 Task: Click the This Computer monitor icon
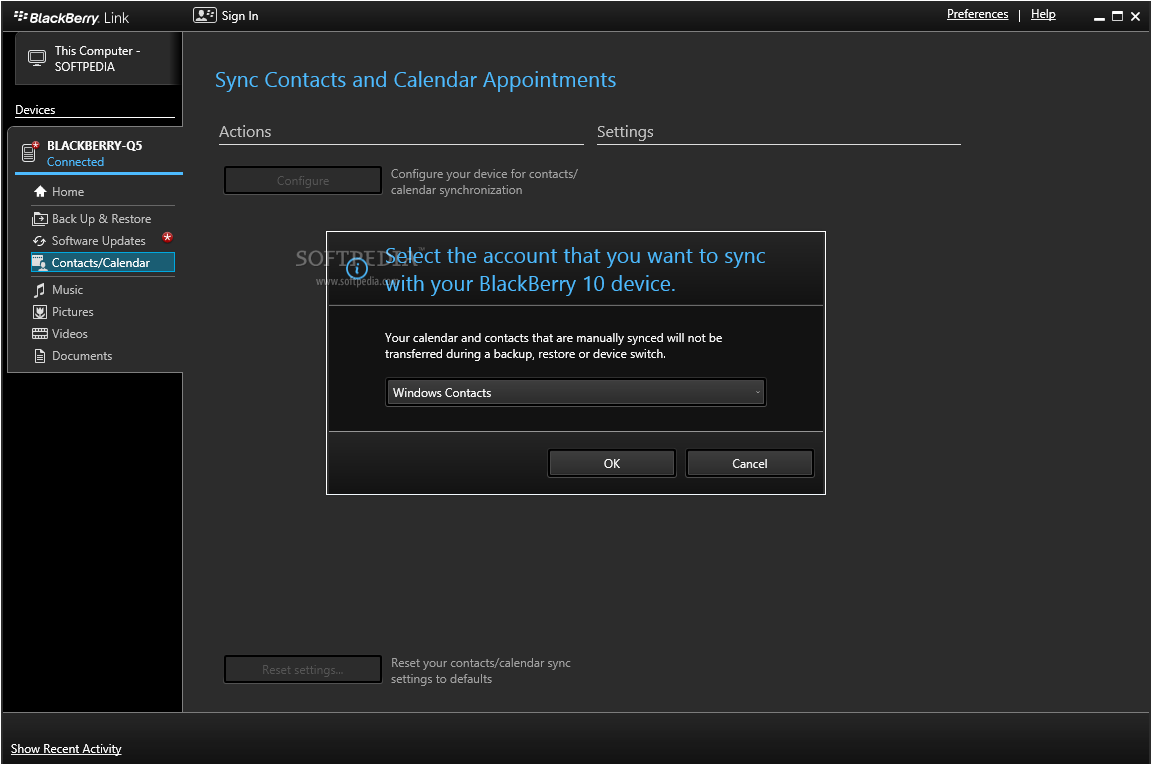tap(37, 58)
